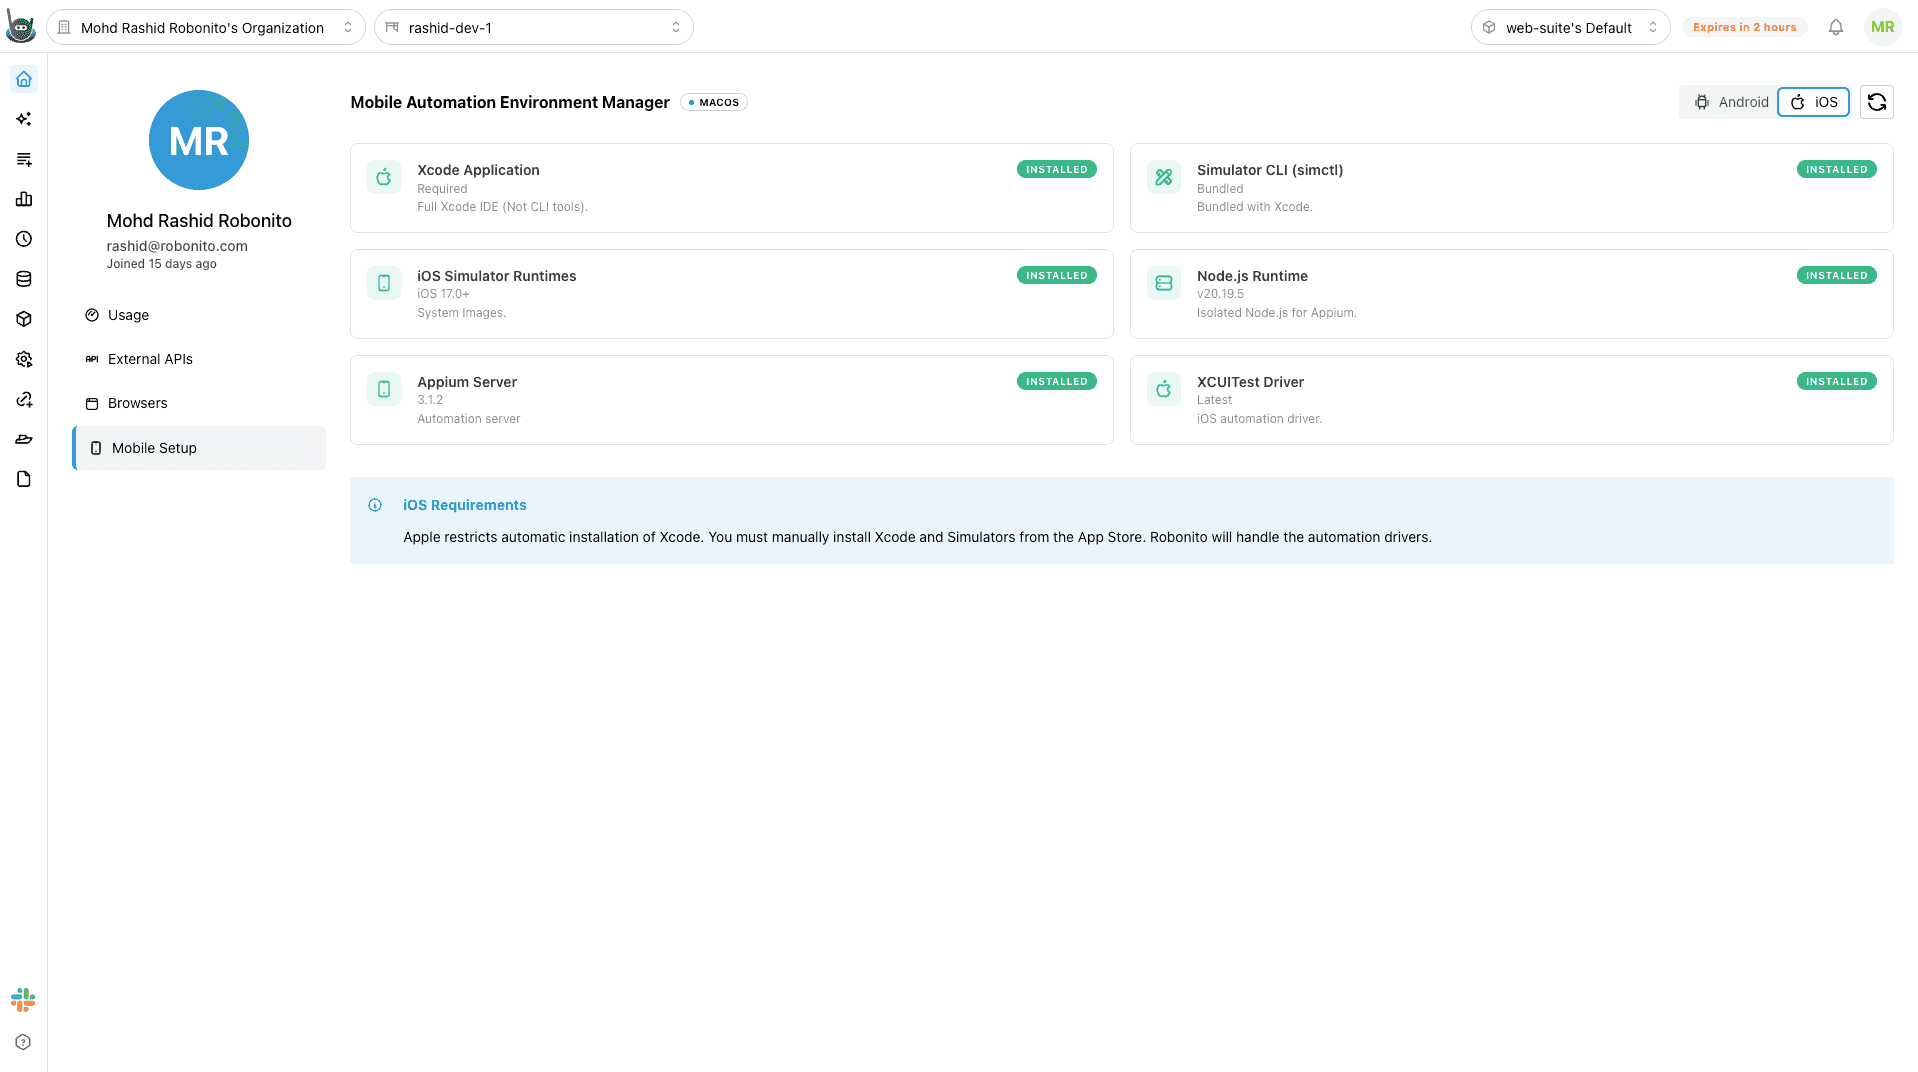Click the 'Simulator CLI (simctl)' title
The height and width of the screenshot is (1072, 1918).
(x=1270, y=170)
